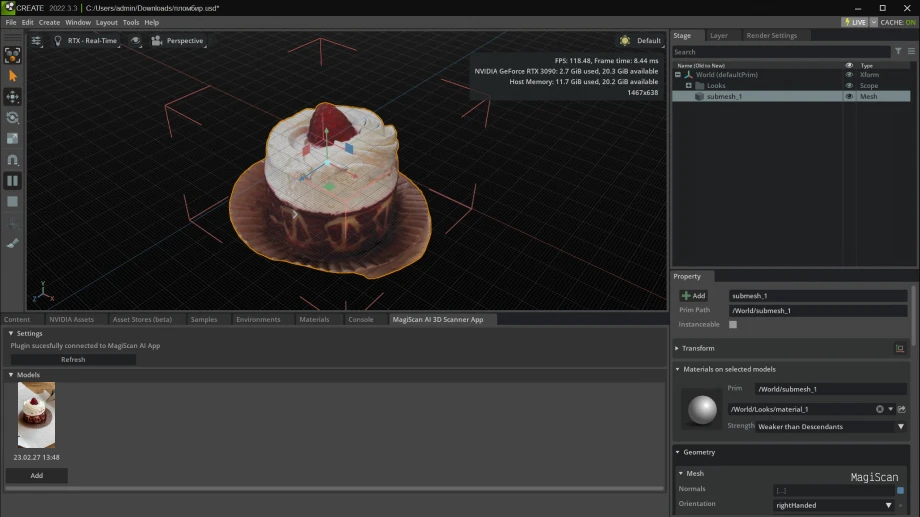Click the Add button under Models
This screenshot has width=920, height=517.
click(x=36, y=475)
